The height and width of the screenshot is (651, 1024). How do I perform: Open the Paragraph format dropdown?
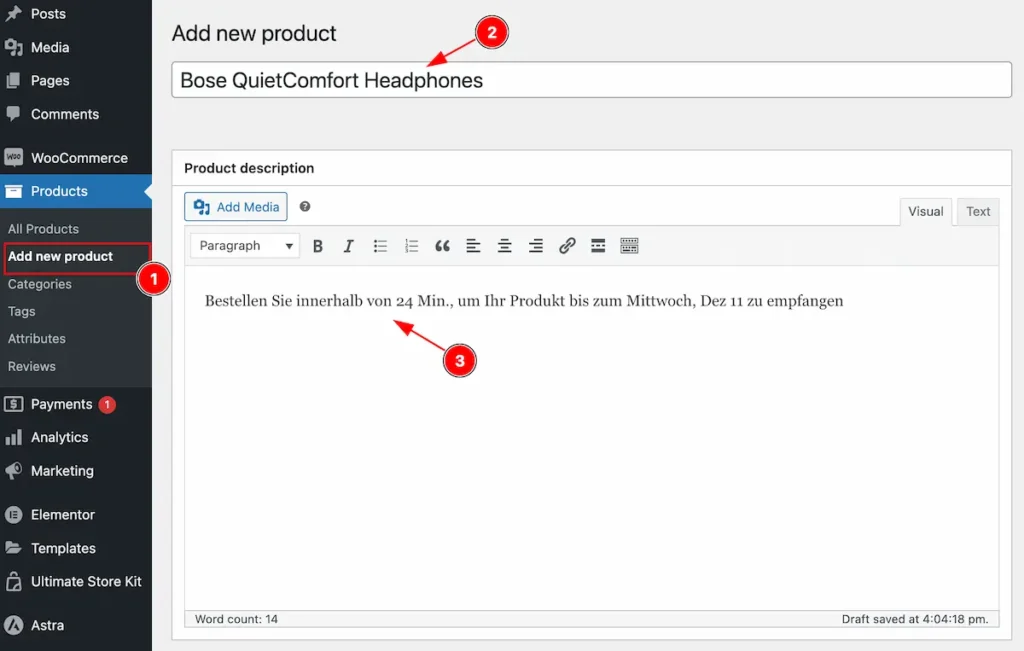245,246
